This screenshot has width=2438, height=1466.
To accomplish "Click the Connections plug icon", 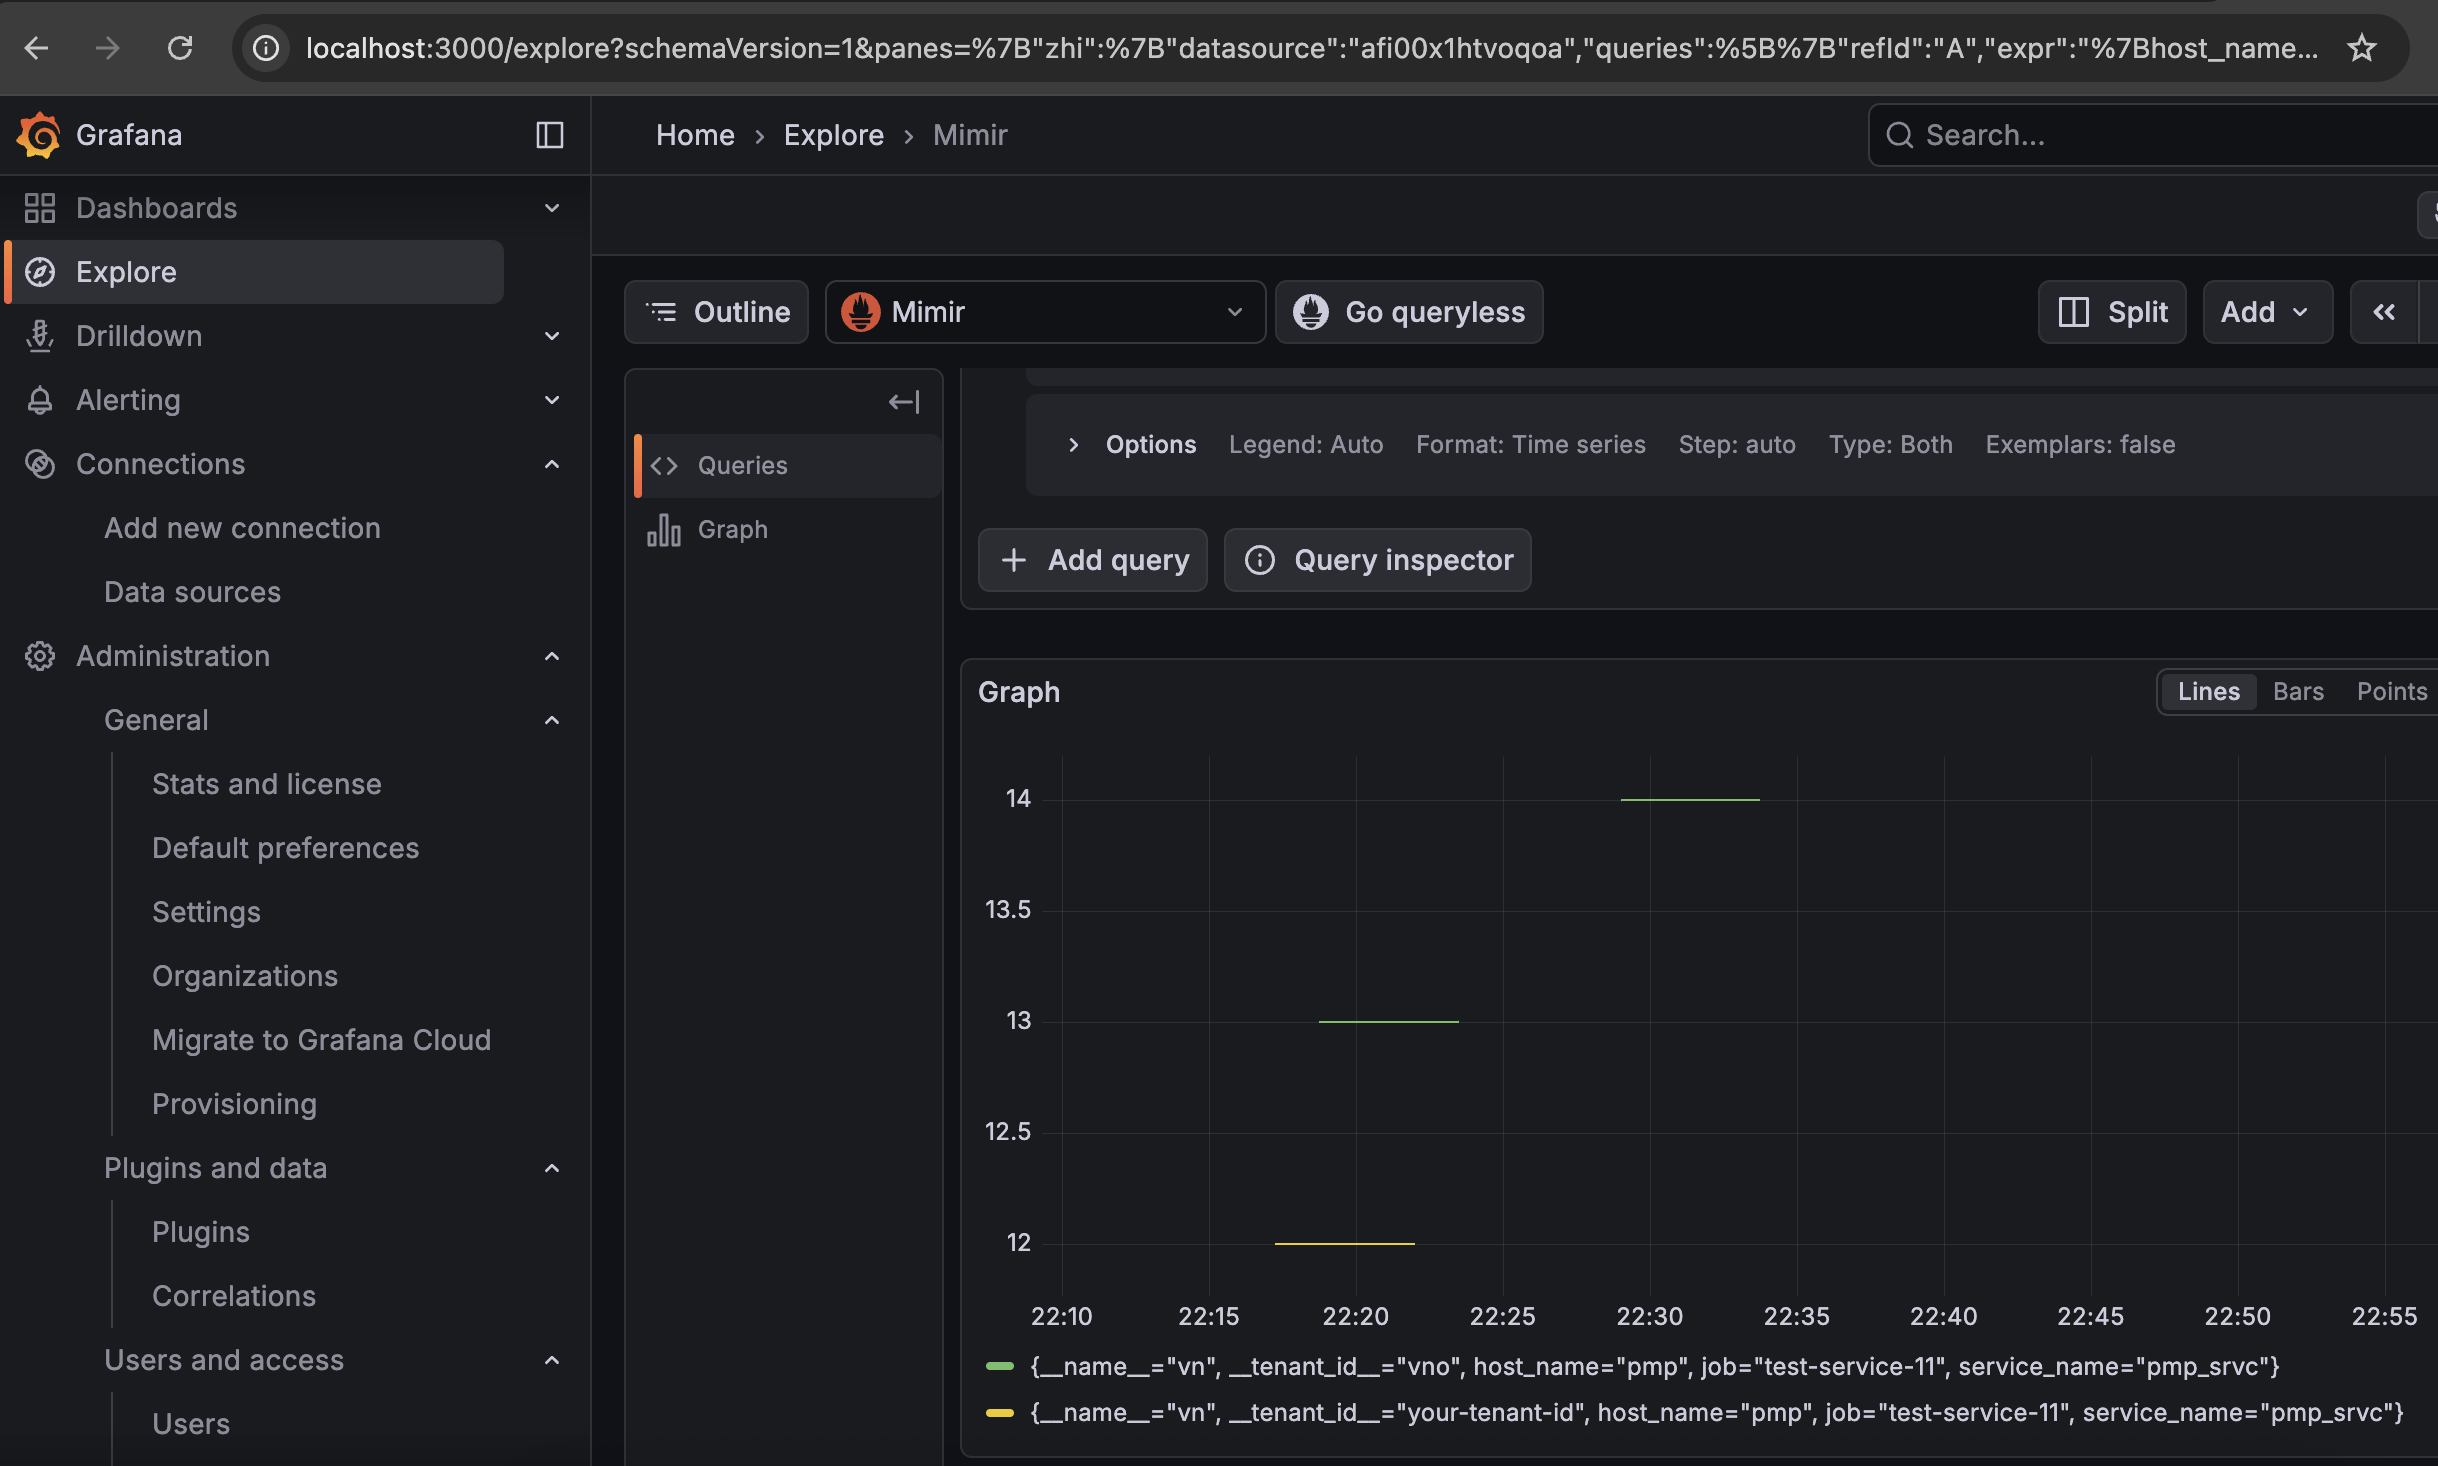I will click(40, 463).
